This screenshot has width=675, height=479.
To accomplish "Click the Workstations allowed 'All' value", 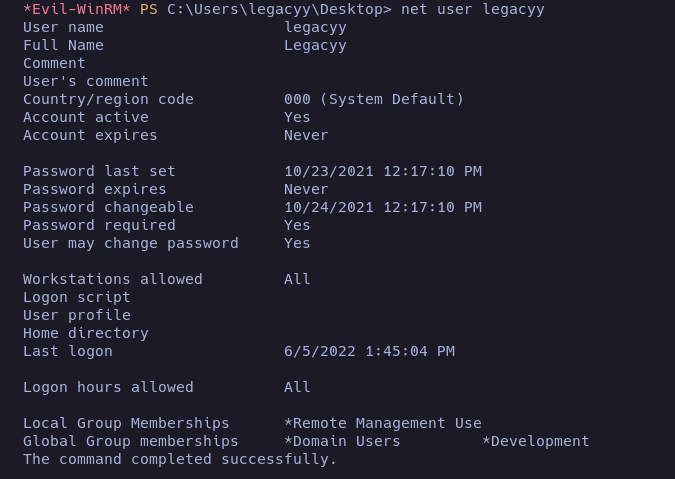I will coord(297,279).
